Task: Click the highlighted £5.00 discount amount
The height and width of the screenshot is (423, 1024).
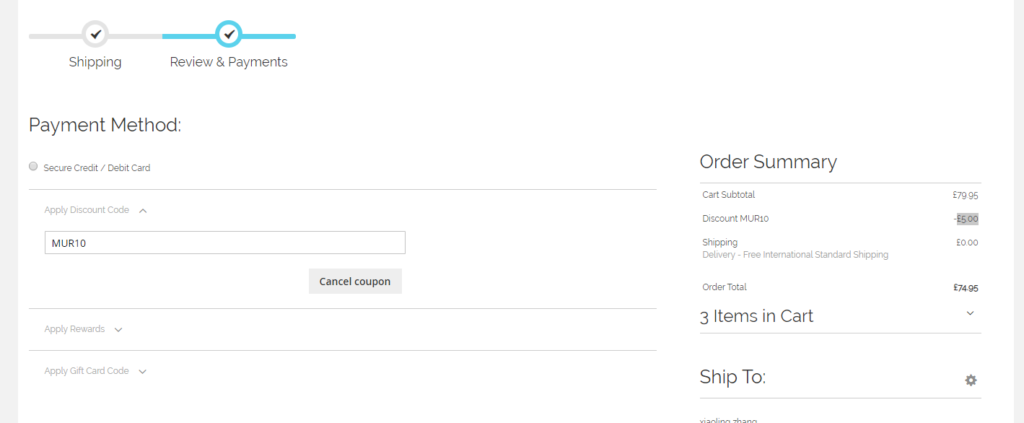Action: [x=967, y=218]
